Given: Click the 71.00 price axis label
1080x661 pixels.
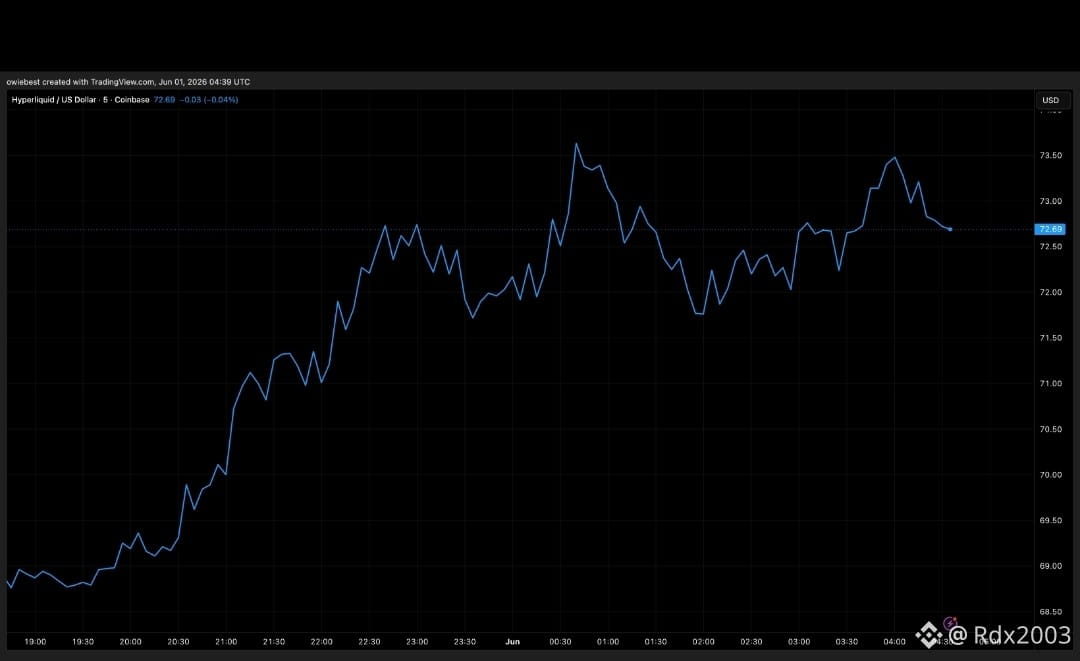Looking at the screenshot, I should tap(1050, 384).
